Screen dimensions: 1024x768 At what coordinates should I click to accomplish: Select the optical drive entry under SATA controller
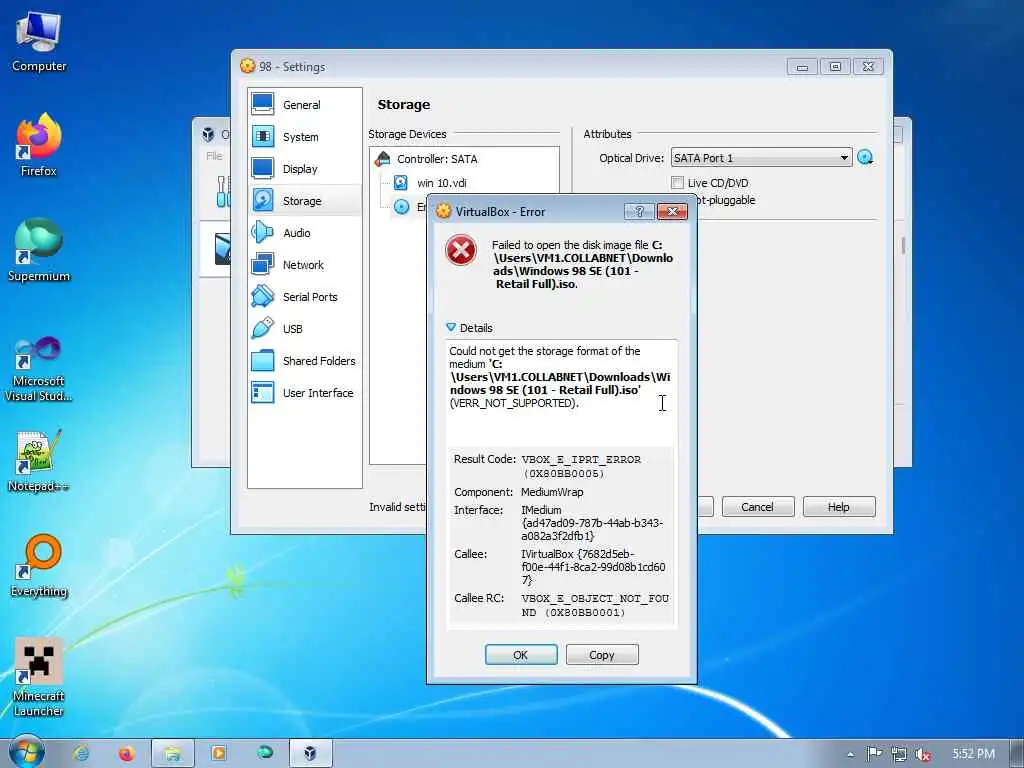[x=409, y=207]
